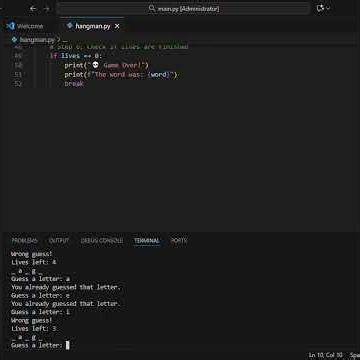Open the OUTPUT panel tab
This screenshot has height=360, width=360.
59,240
